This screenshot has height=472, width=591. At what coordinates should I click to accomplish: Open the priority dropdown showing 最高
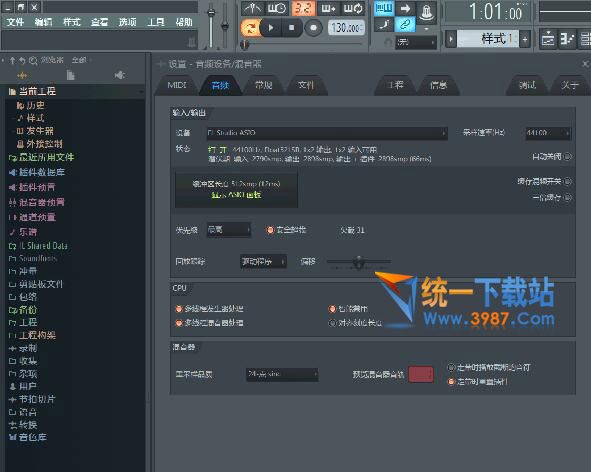click(228, 230)
